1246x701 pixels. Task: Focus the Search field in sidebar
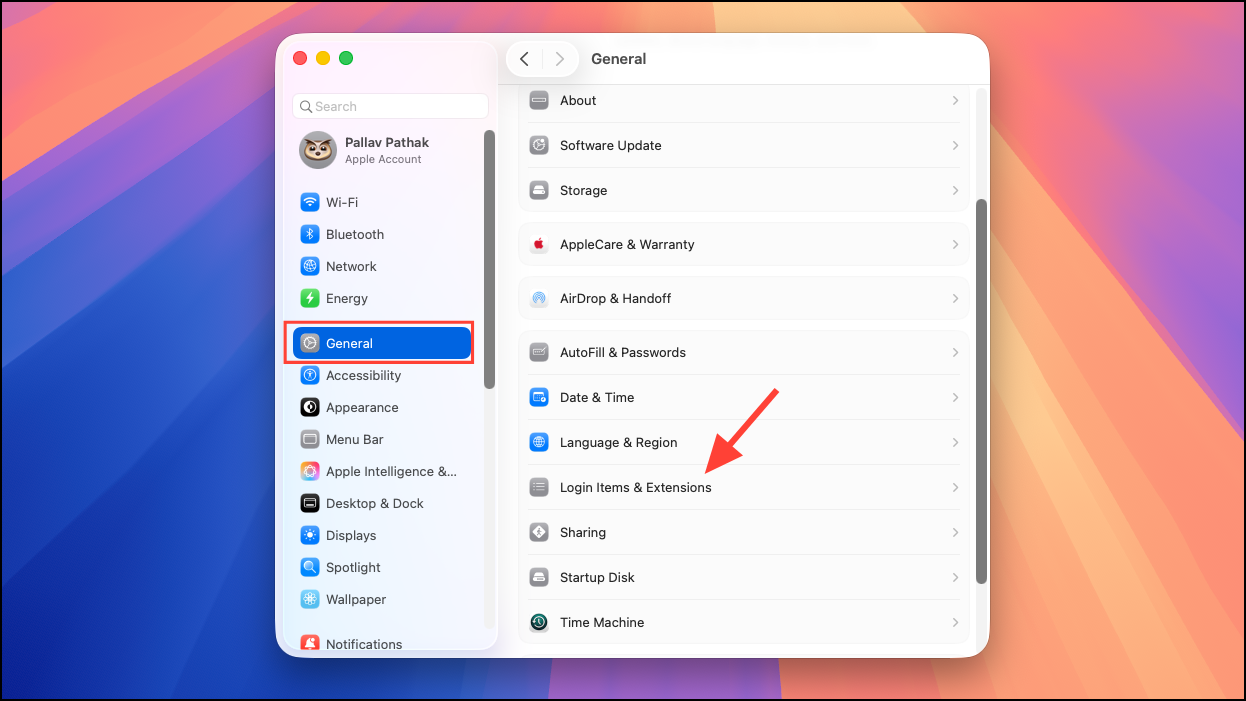tap(391, 106)
